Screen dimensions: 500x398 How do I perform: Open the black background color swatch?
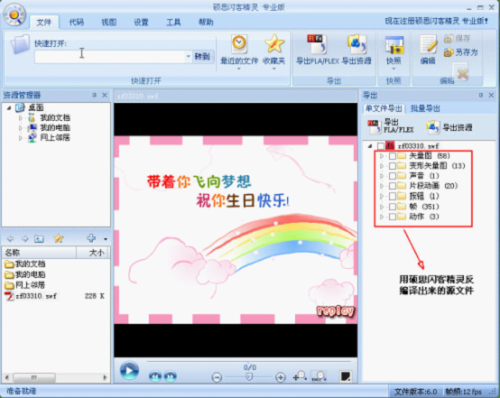coord(346,376)
